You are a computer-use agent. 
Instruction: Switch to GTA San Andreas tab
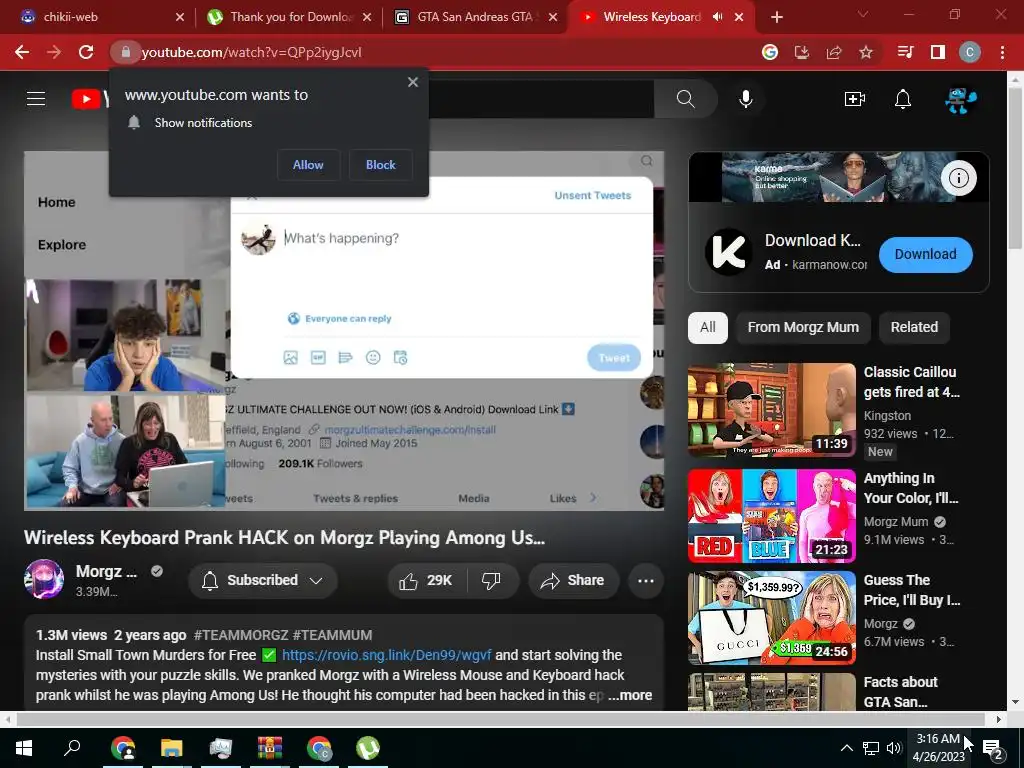[474, 17]
